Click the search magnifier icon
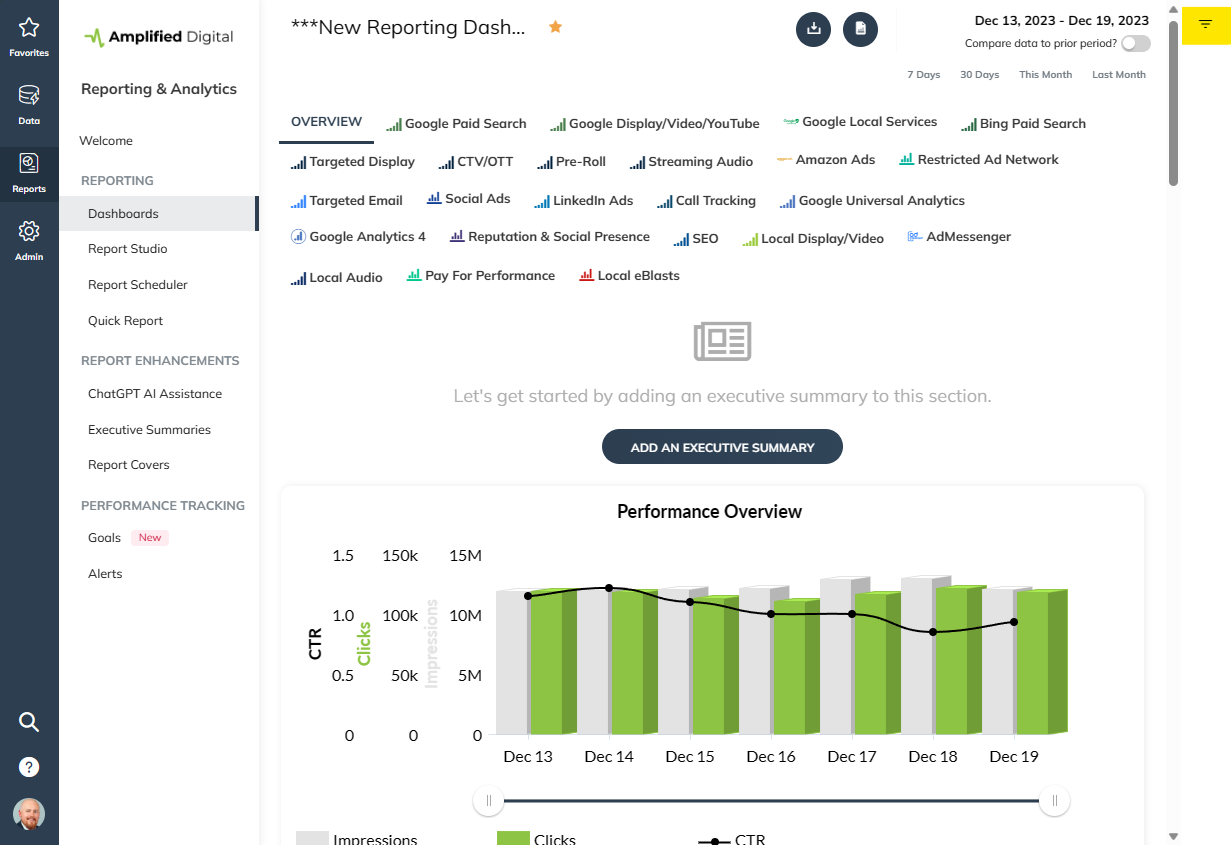The height and width of the screenshot is (845, 1231). pos(29,722)
